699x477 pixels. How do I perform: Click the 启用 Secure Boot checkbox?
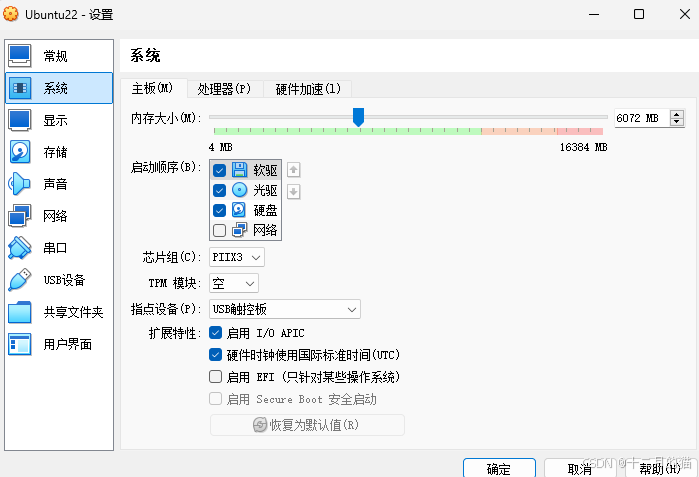(x=215, y=399)
